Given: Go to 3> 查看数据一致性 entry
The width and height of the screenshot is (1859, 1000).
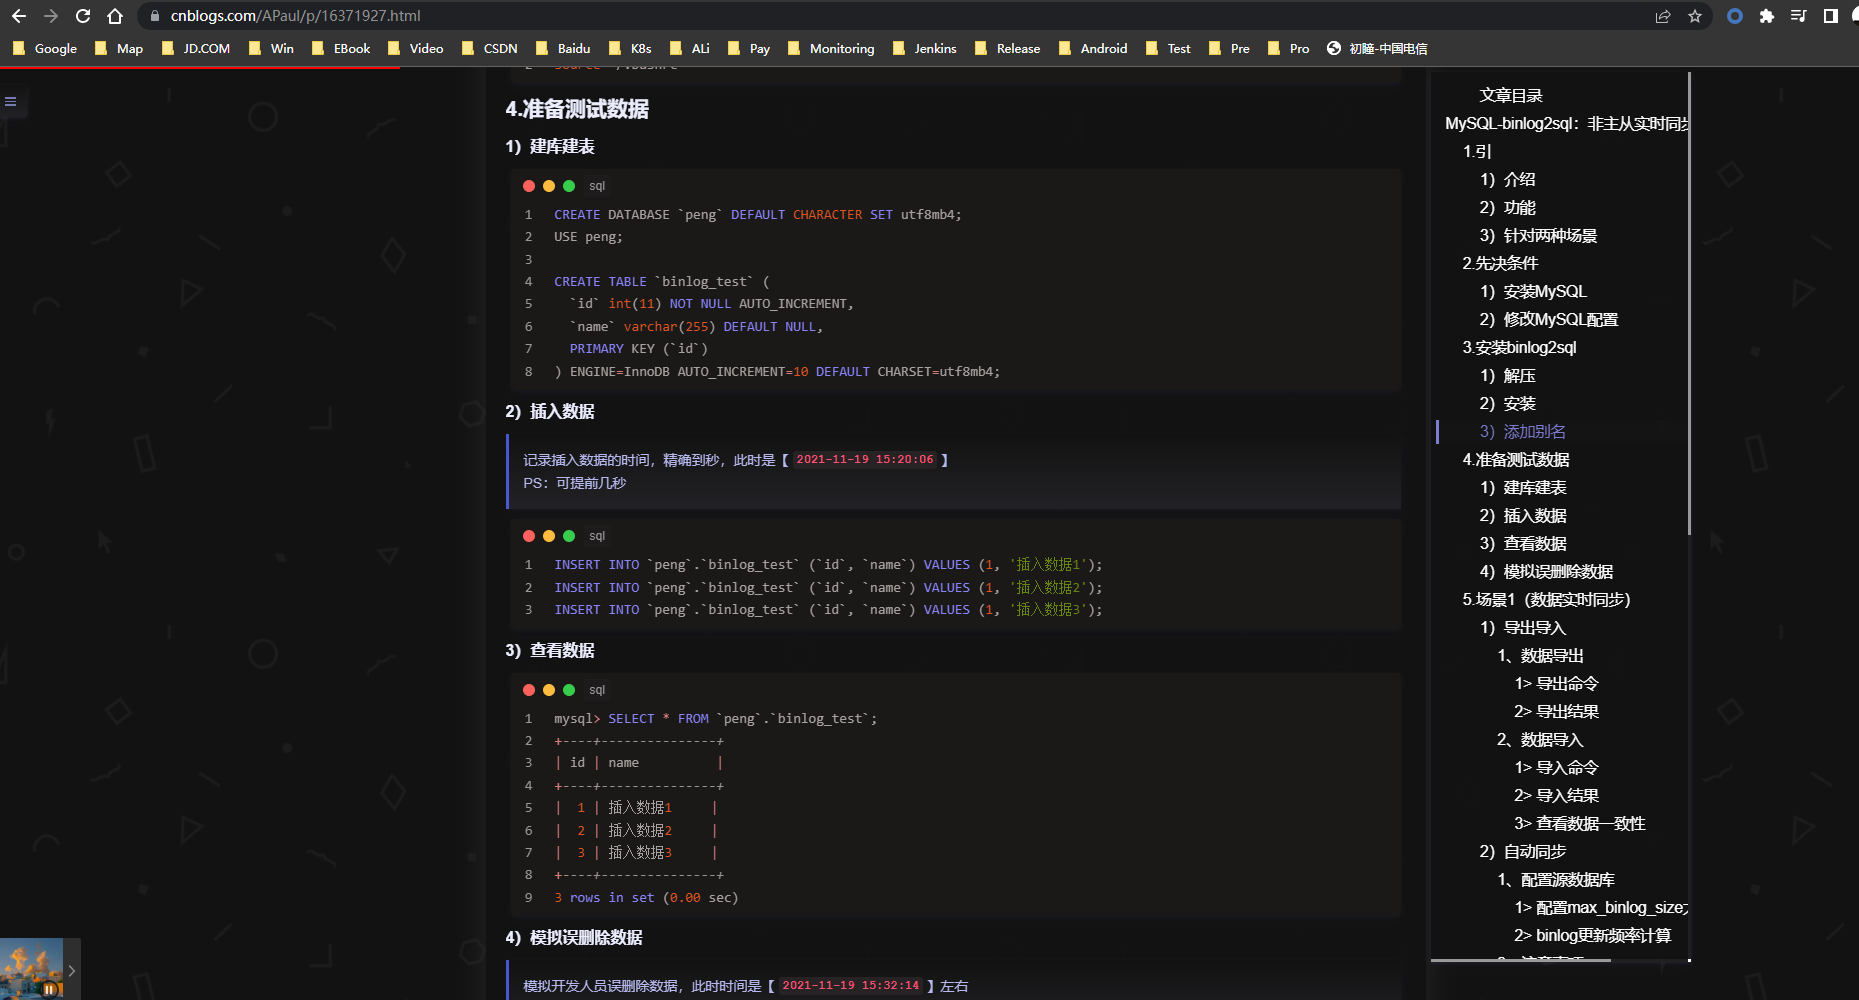Looking at the screenshot, I should pos(1580,823).
